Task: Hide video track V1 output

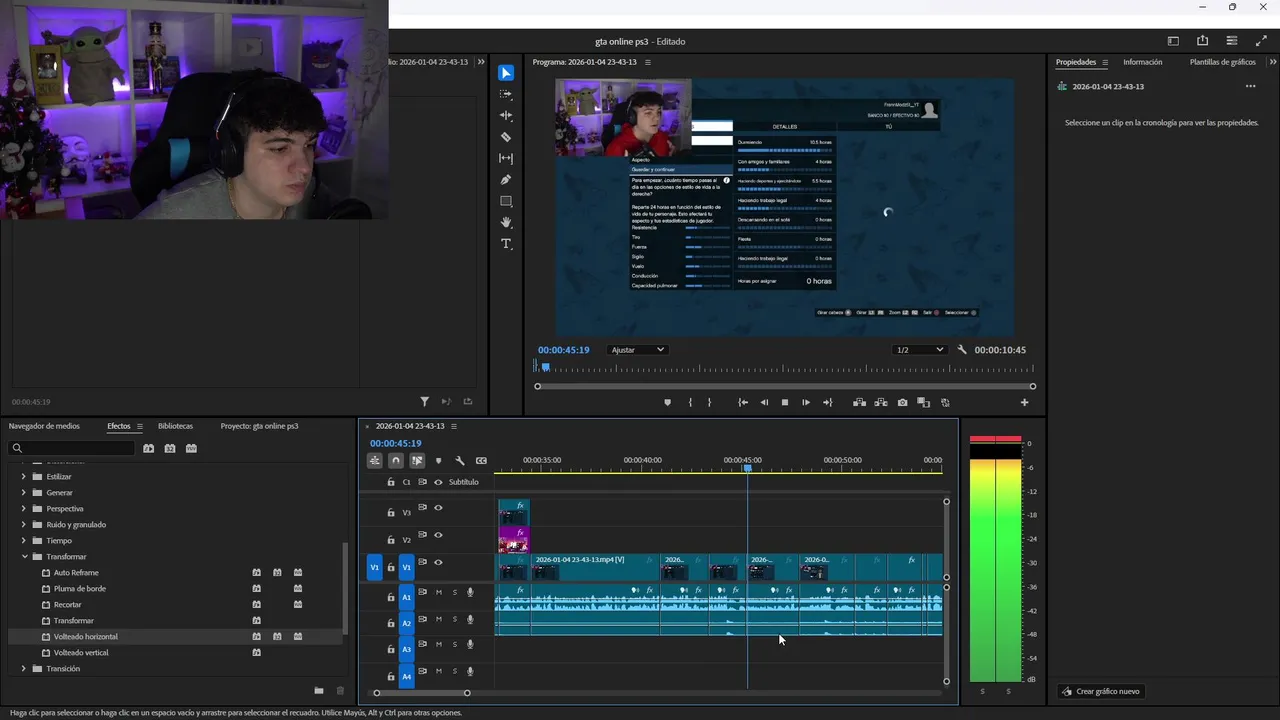Action: click(x=438, y=563)
